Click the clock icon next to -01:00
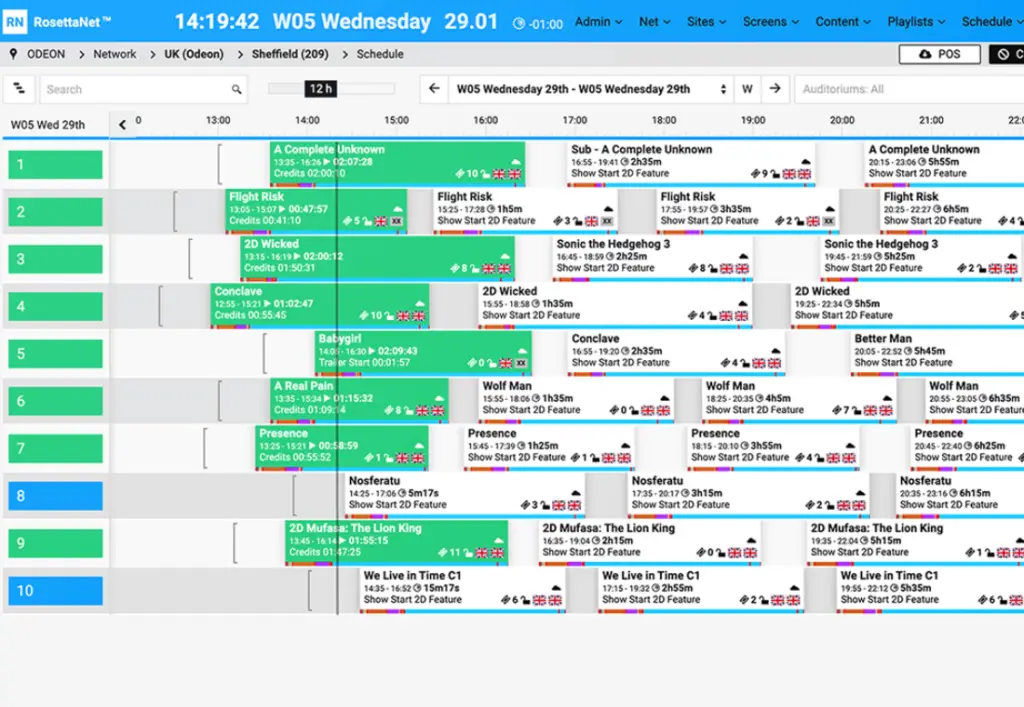 pos(519,24)
